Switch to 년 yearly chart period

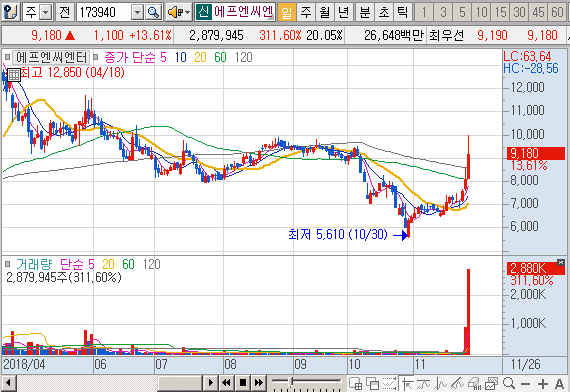tap(344, 12)
